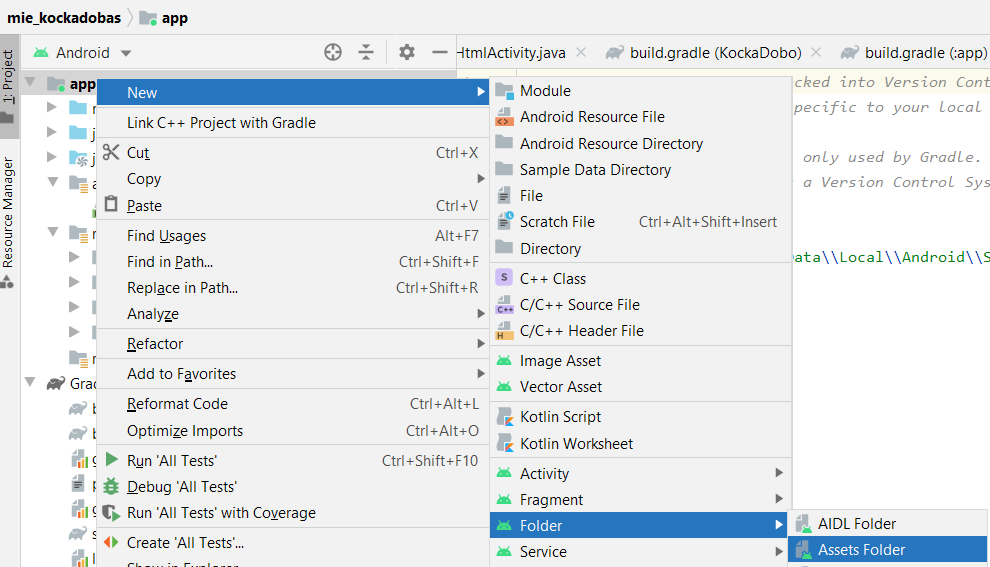Viewport: 990px width, 567px height.
Task: Click the Debug bug icon
Action: (x=111, y=486)
